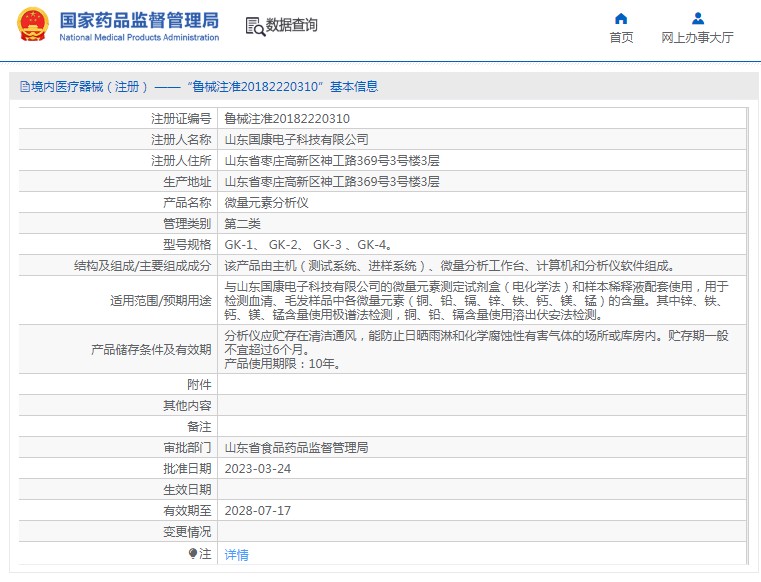Select the 注册人住所 address value
Image resolution: width=761 pixels, height=582 pixels.
pyautogui.click(x=332, y=161)
